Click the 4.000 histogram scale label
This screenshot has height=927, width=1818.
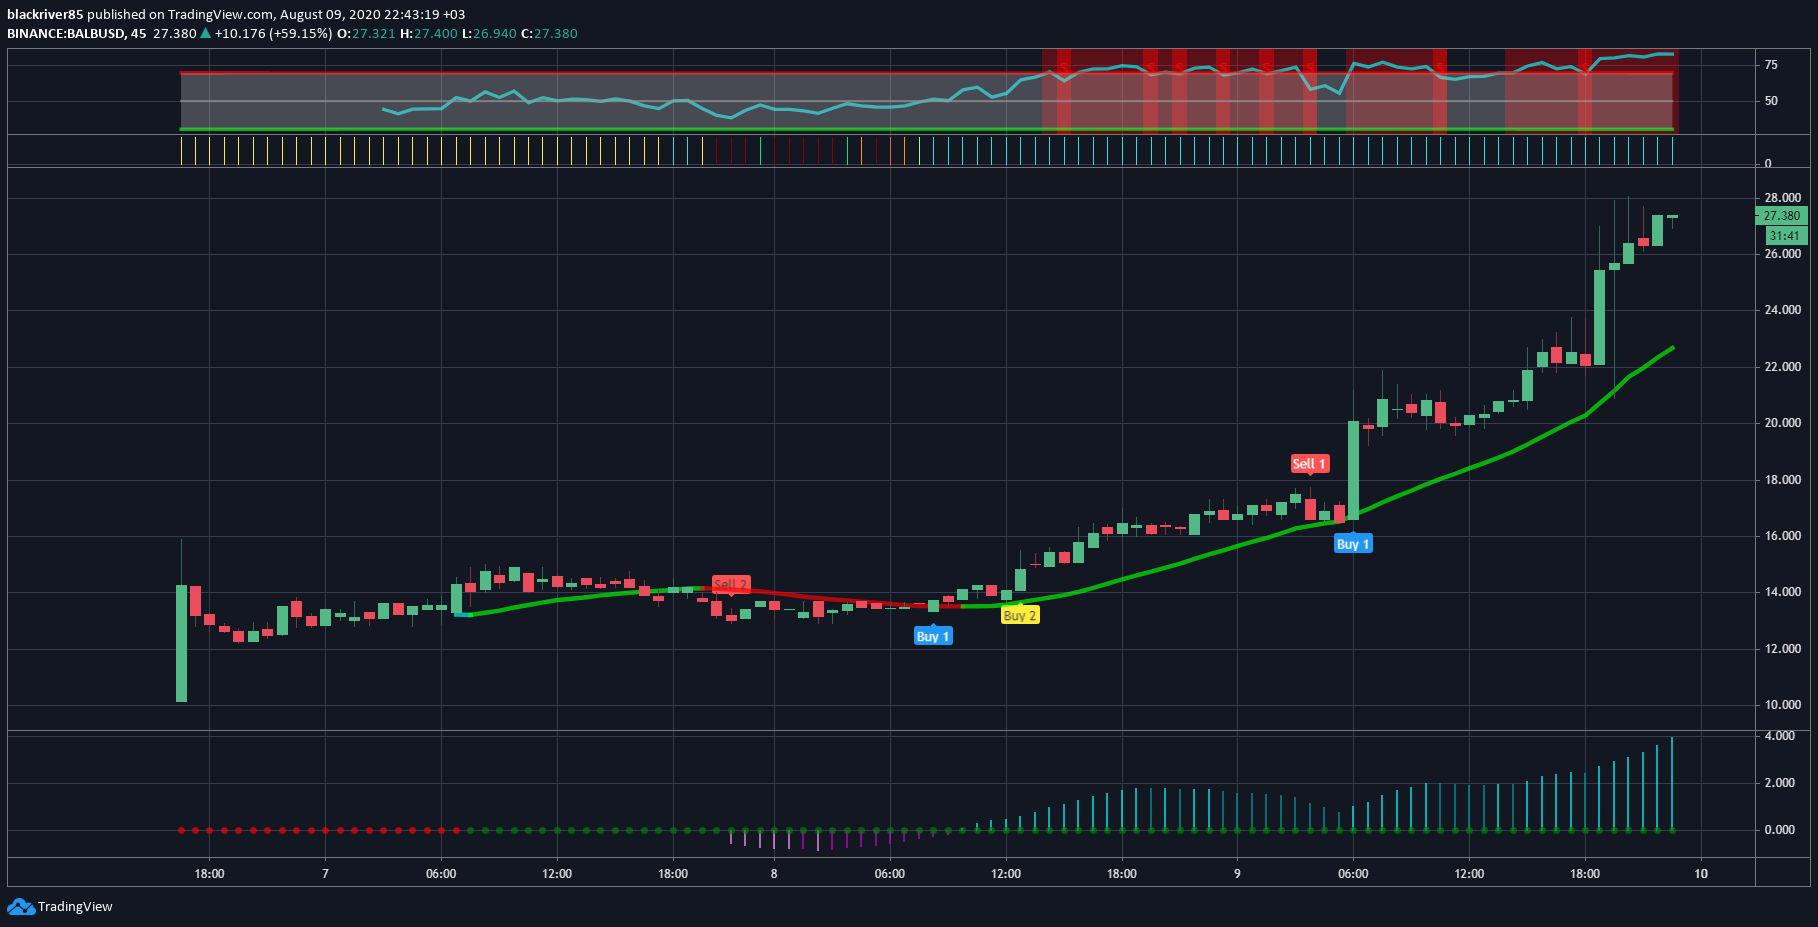click(1779, 736)
